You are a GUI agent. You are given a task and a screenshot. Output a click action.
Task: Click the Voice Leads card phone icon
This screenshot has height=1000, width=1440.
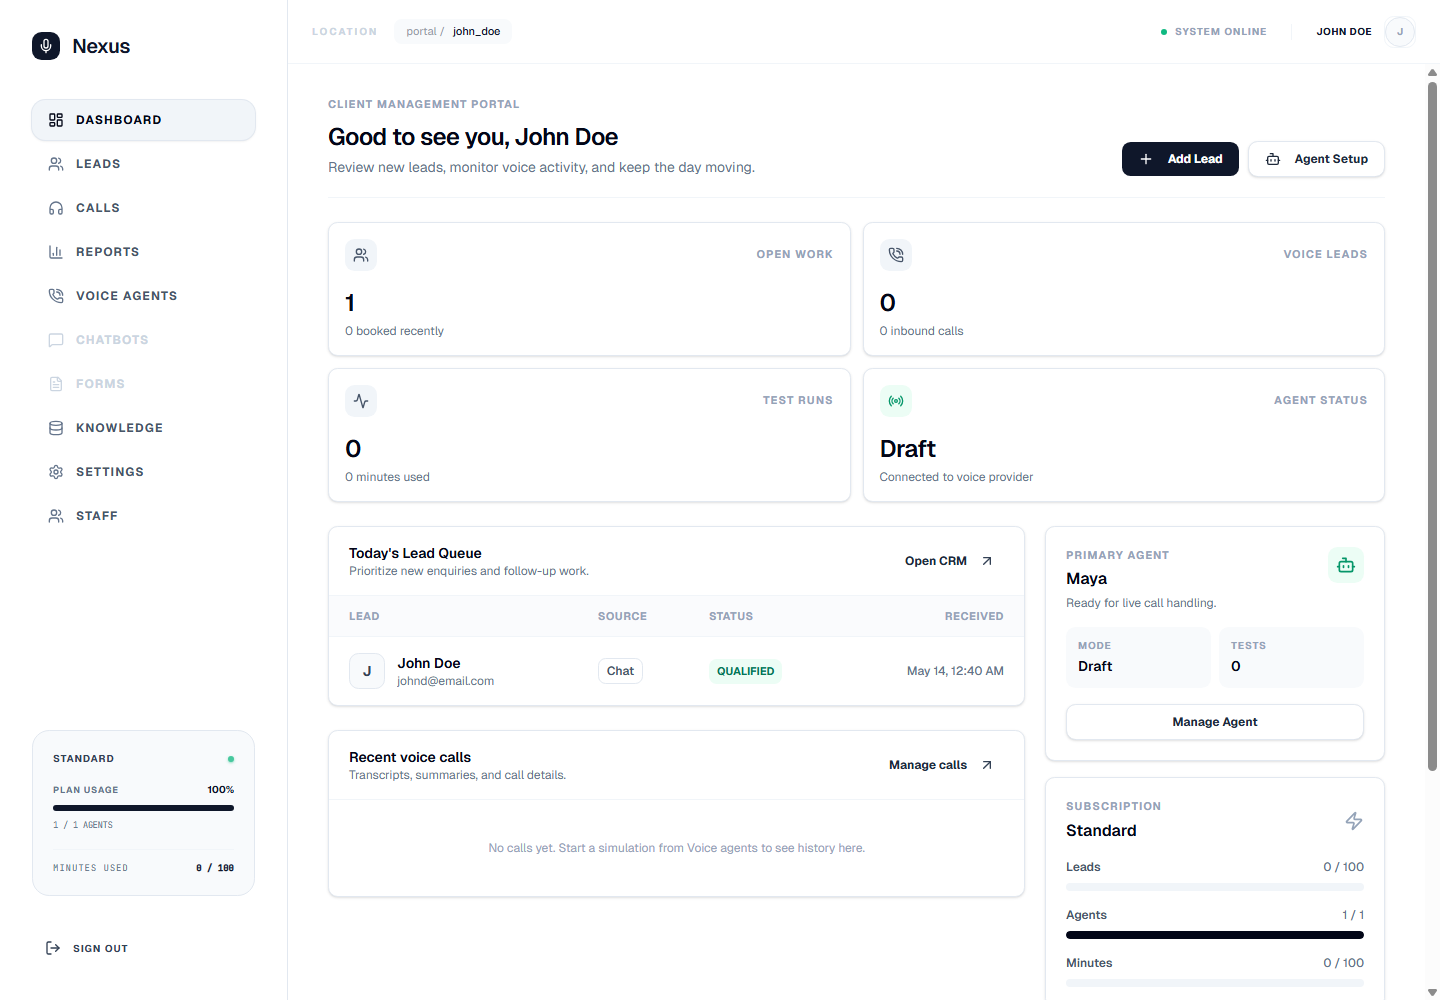896,255
